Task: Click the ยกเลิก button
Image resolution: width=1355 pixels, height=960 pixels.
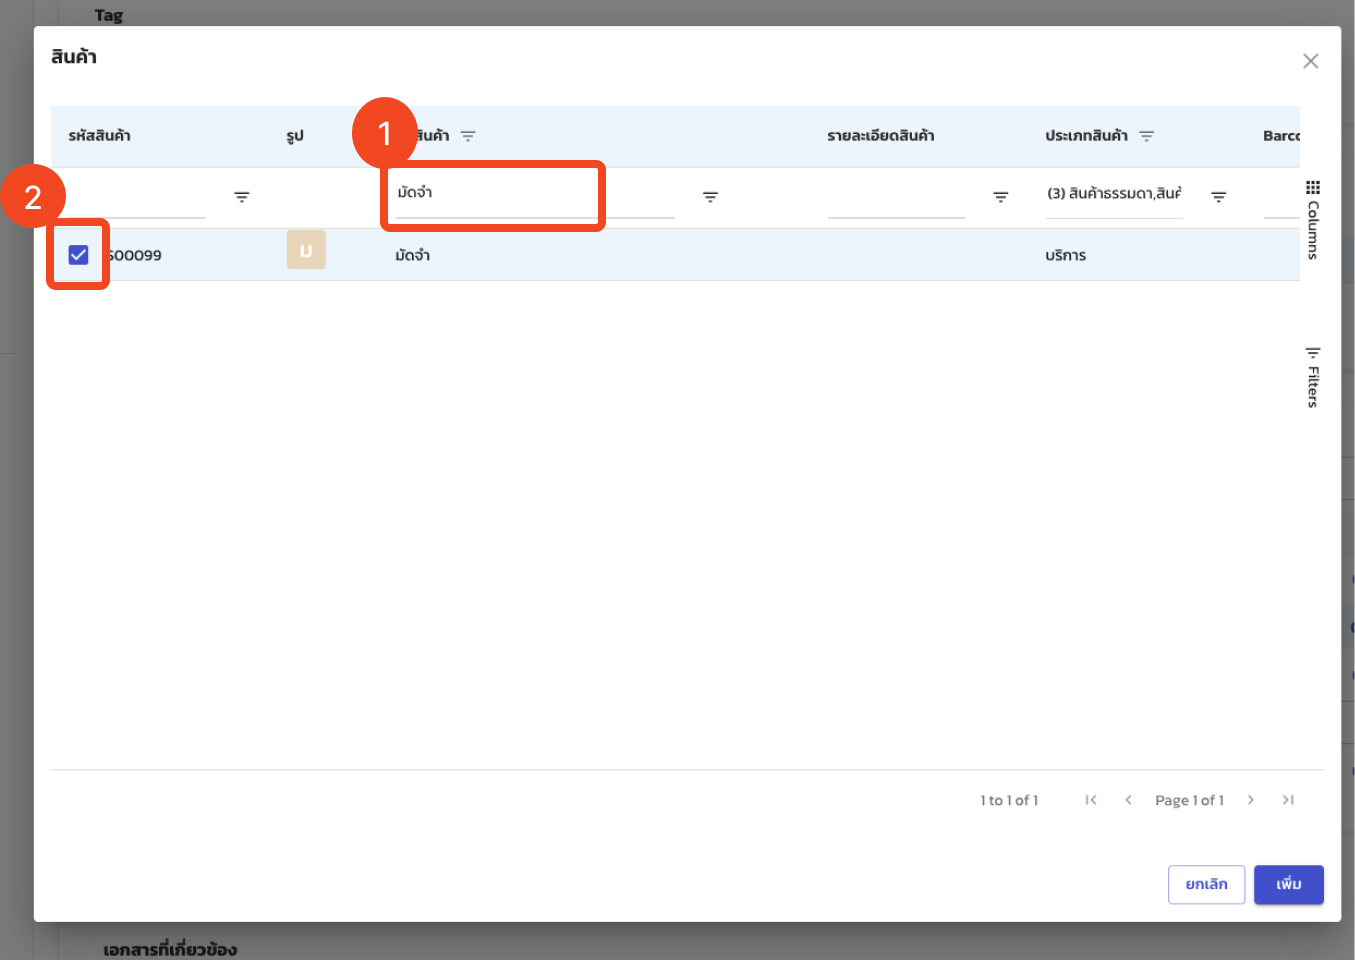Action: click(1206, 884)
